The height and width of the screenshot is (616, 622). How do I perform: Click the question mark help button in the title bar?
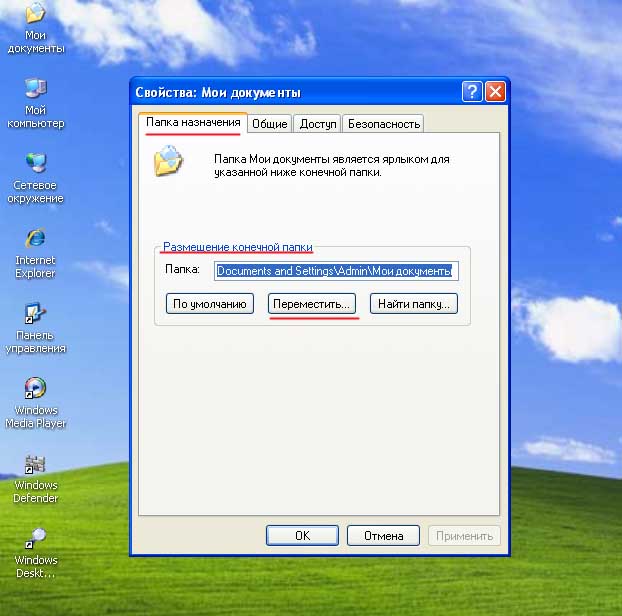pos(472,93)
